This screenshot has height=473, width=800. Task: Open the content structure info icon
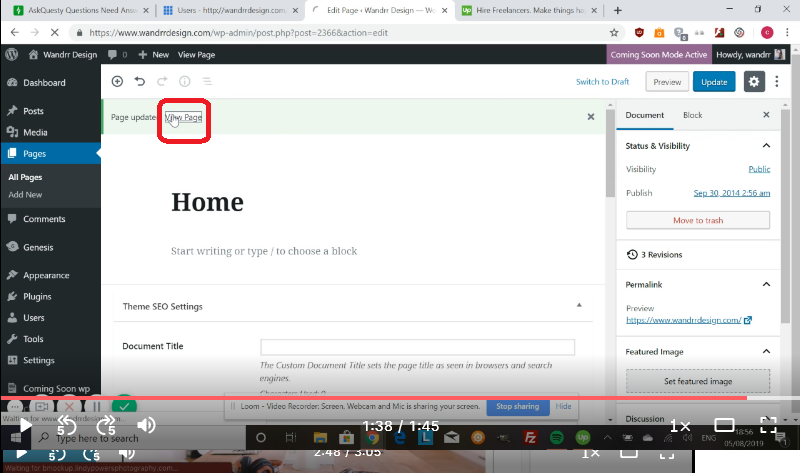point(185,82)
